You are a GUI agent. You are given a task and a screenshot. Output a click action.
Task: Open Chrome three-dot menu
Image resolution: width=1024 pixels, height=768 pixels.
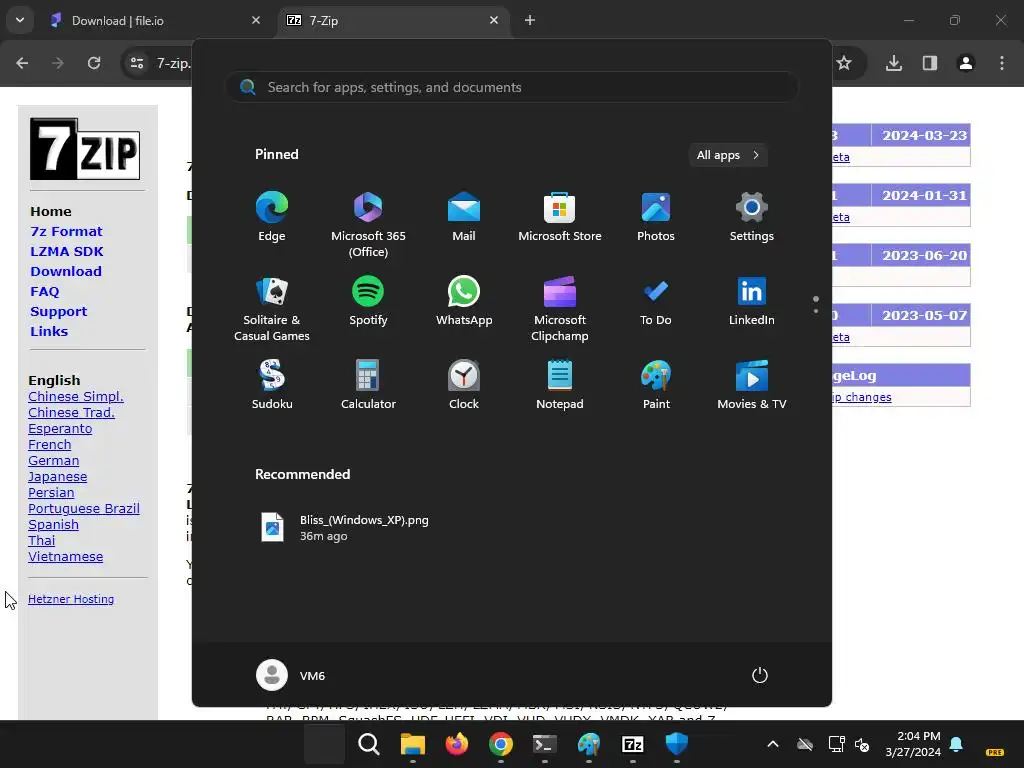[x=1001, y=63]
